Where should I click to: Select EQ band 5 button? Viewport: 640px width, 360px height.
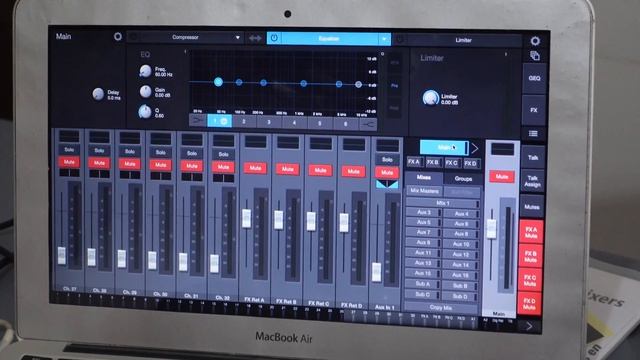click(x=320, y=123)
